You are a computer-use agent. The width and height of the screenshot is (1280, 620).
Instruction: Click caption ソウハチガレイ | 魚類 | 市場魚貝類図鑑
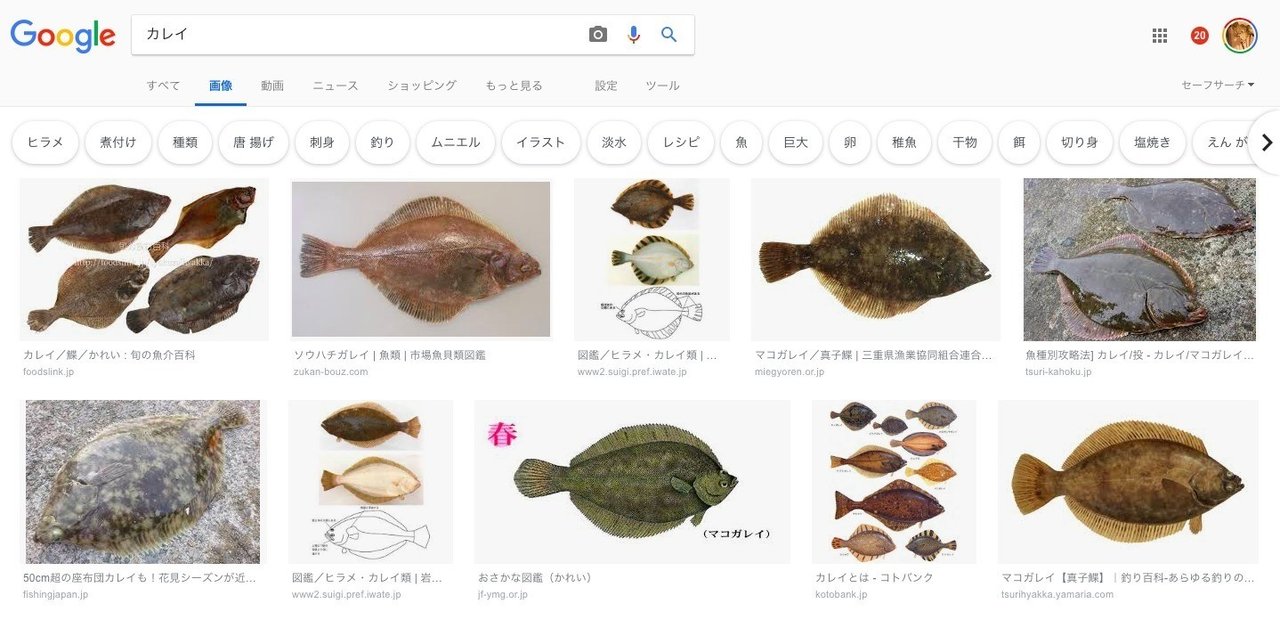(390, 355)
